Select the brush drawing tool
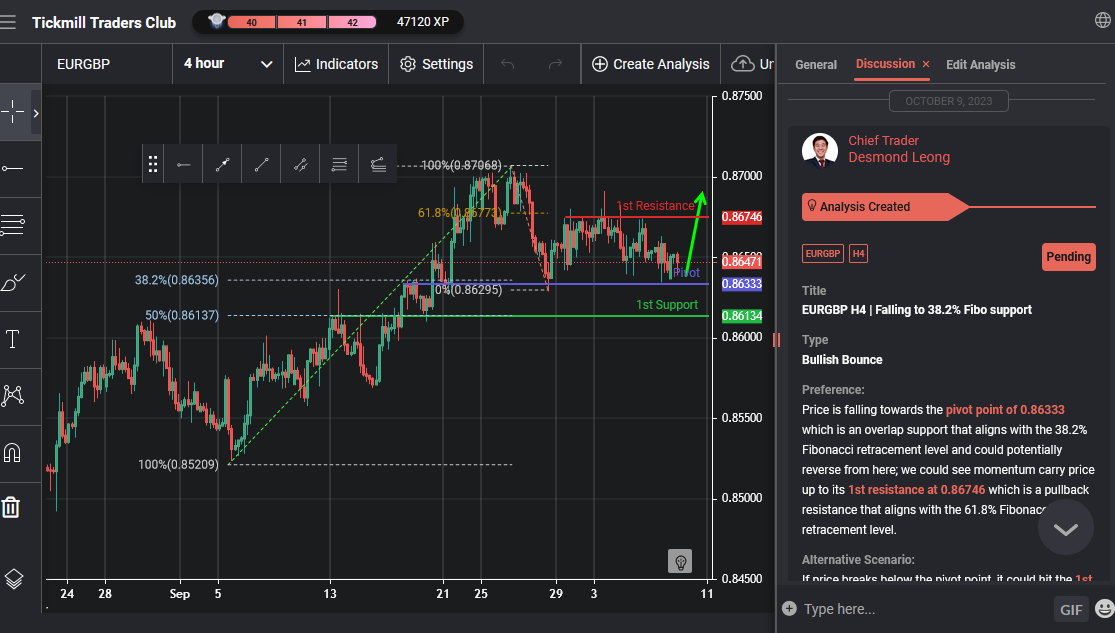 pos(13,282)
